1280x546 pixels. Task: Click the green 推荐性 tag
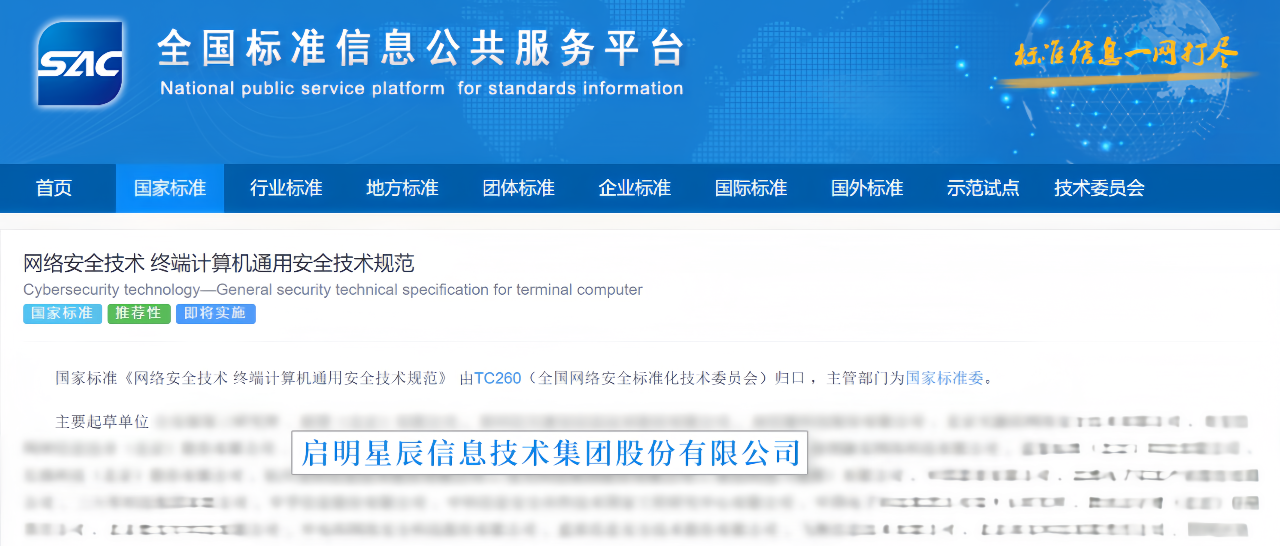pyautogui.click(x=138, y=314)
